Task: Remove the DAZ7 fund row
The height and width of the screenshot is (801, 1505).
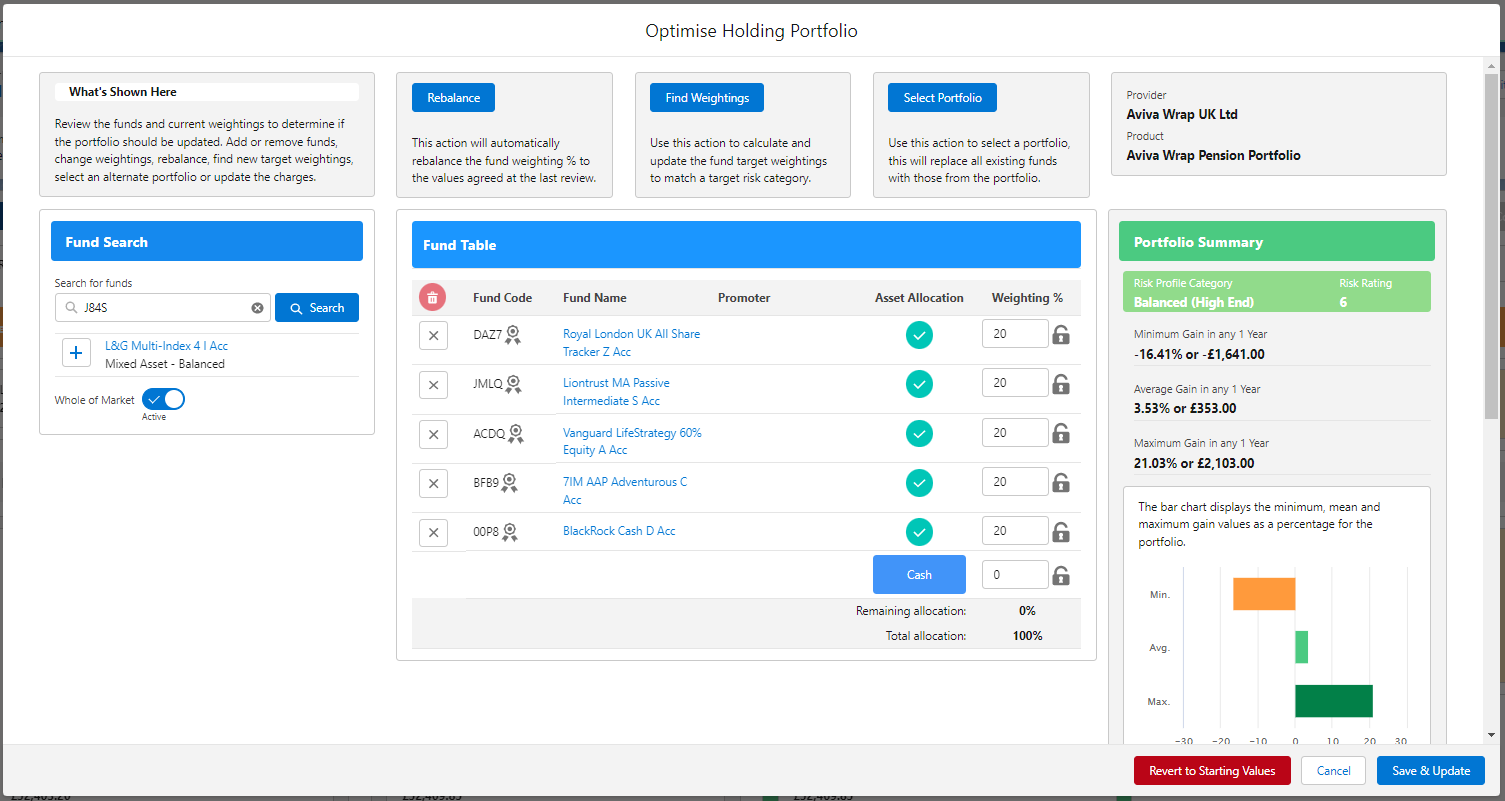Action: (x=433, y=335)
